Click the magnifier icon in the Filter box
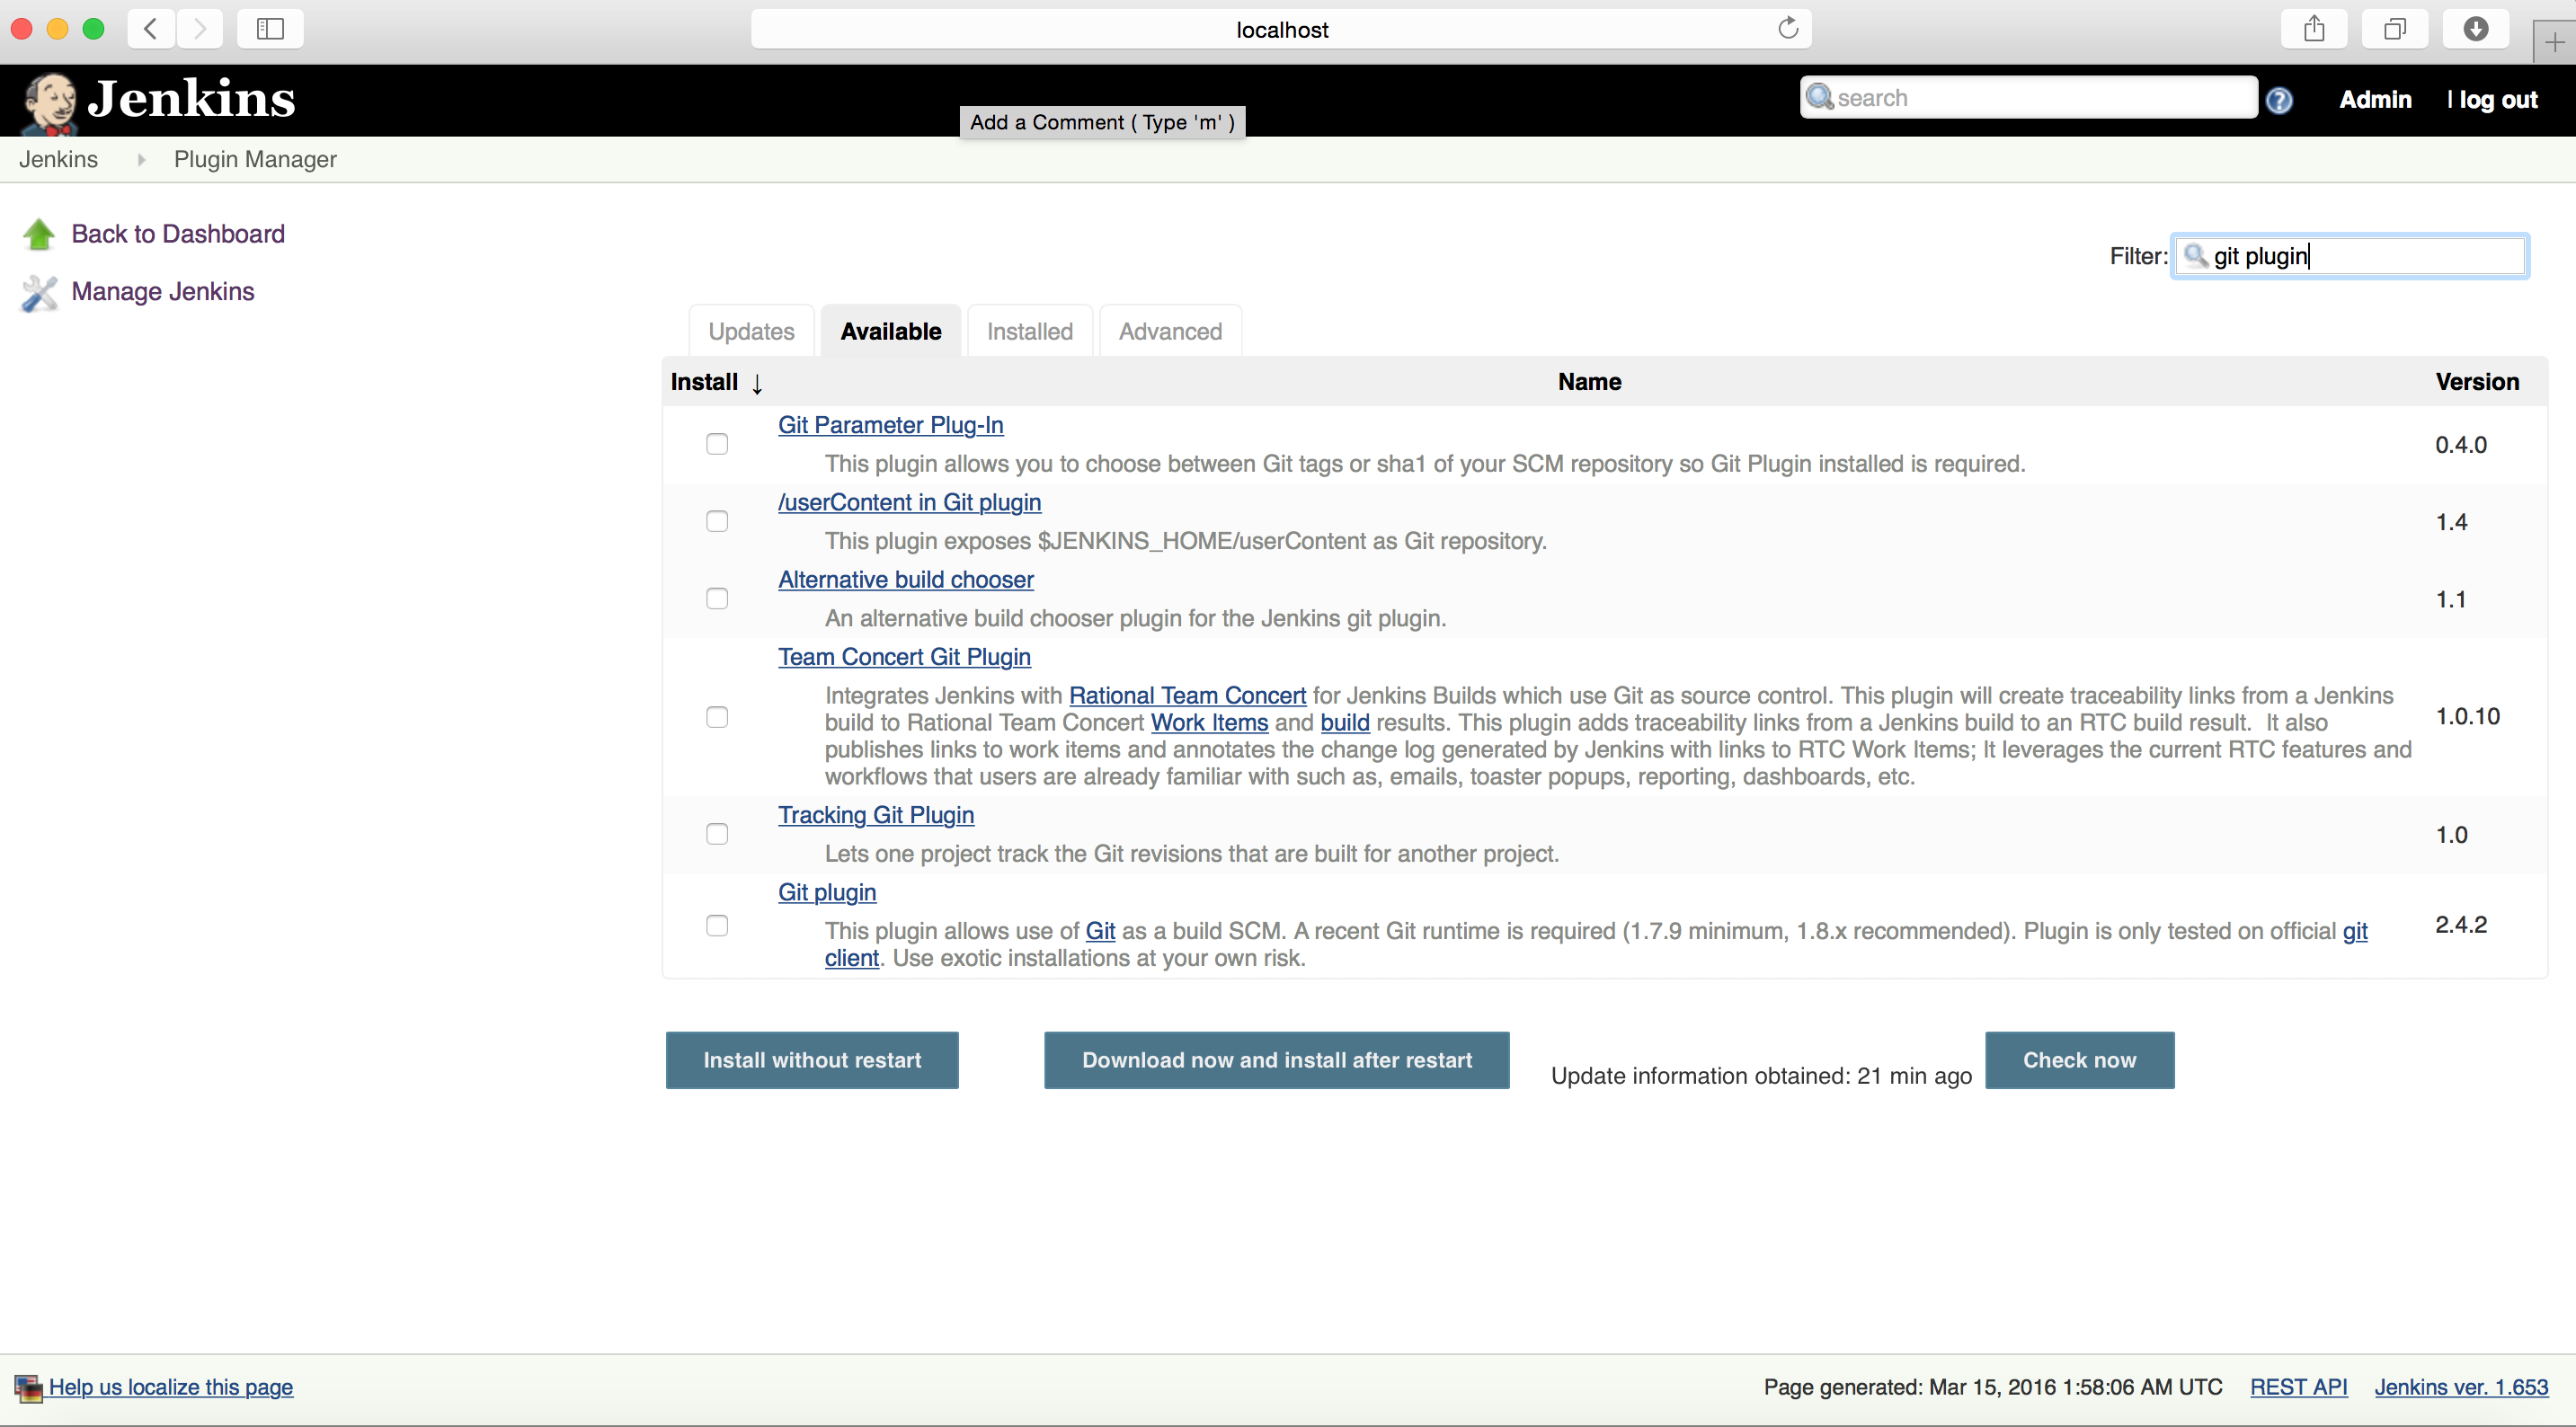The width and height of the screenshot is (2576, 1427). [x=2195, y=256]
